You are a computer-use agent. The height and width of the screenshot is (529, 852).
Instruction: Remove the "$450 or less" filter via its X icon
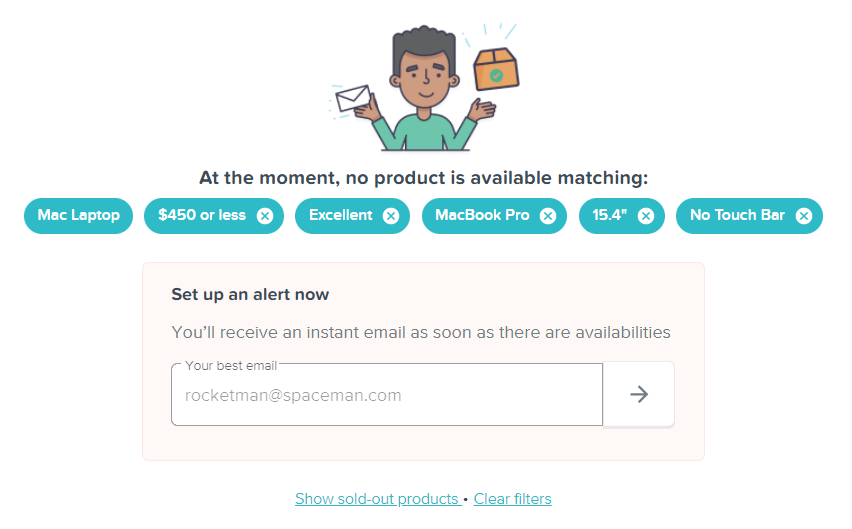[x=265, y=216]
